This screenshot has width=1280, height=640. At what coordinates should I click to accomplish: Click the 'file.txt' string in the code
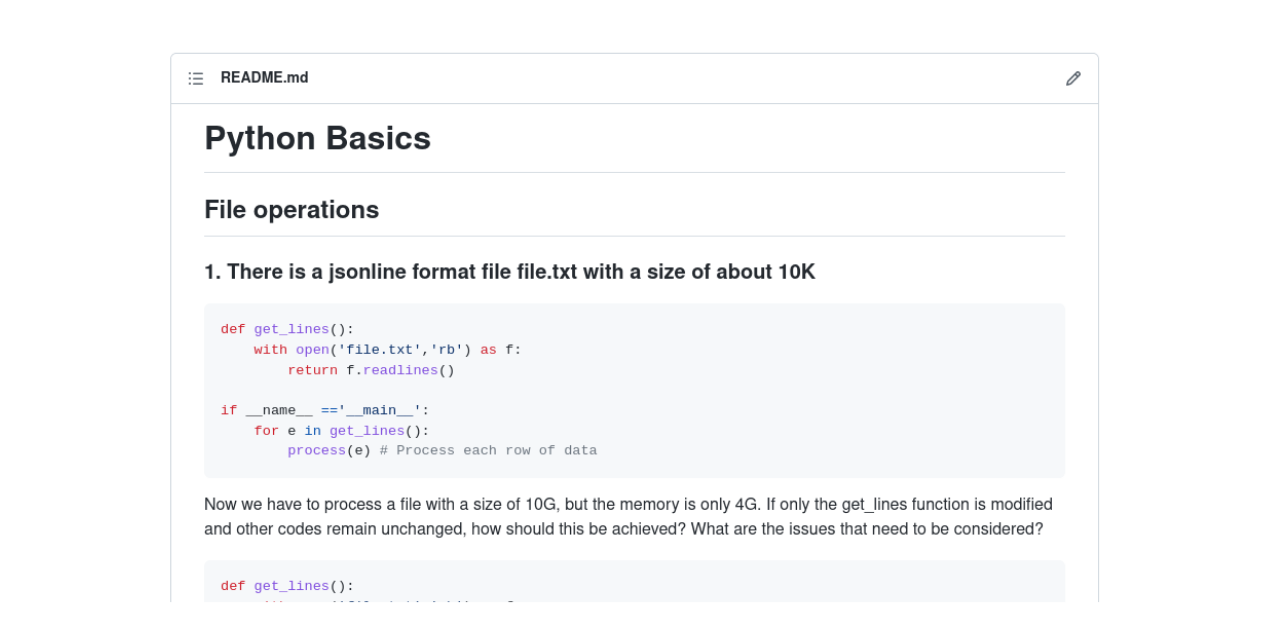379,350
